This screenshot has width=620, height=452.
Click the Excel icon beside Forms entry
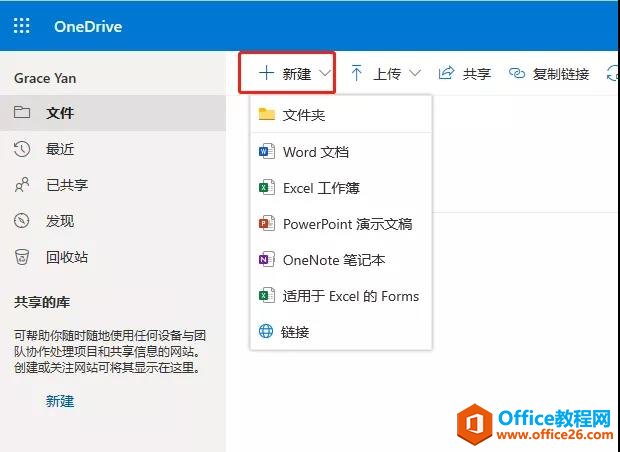[267, 295]
